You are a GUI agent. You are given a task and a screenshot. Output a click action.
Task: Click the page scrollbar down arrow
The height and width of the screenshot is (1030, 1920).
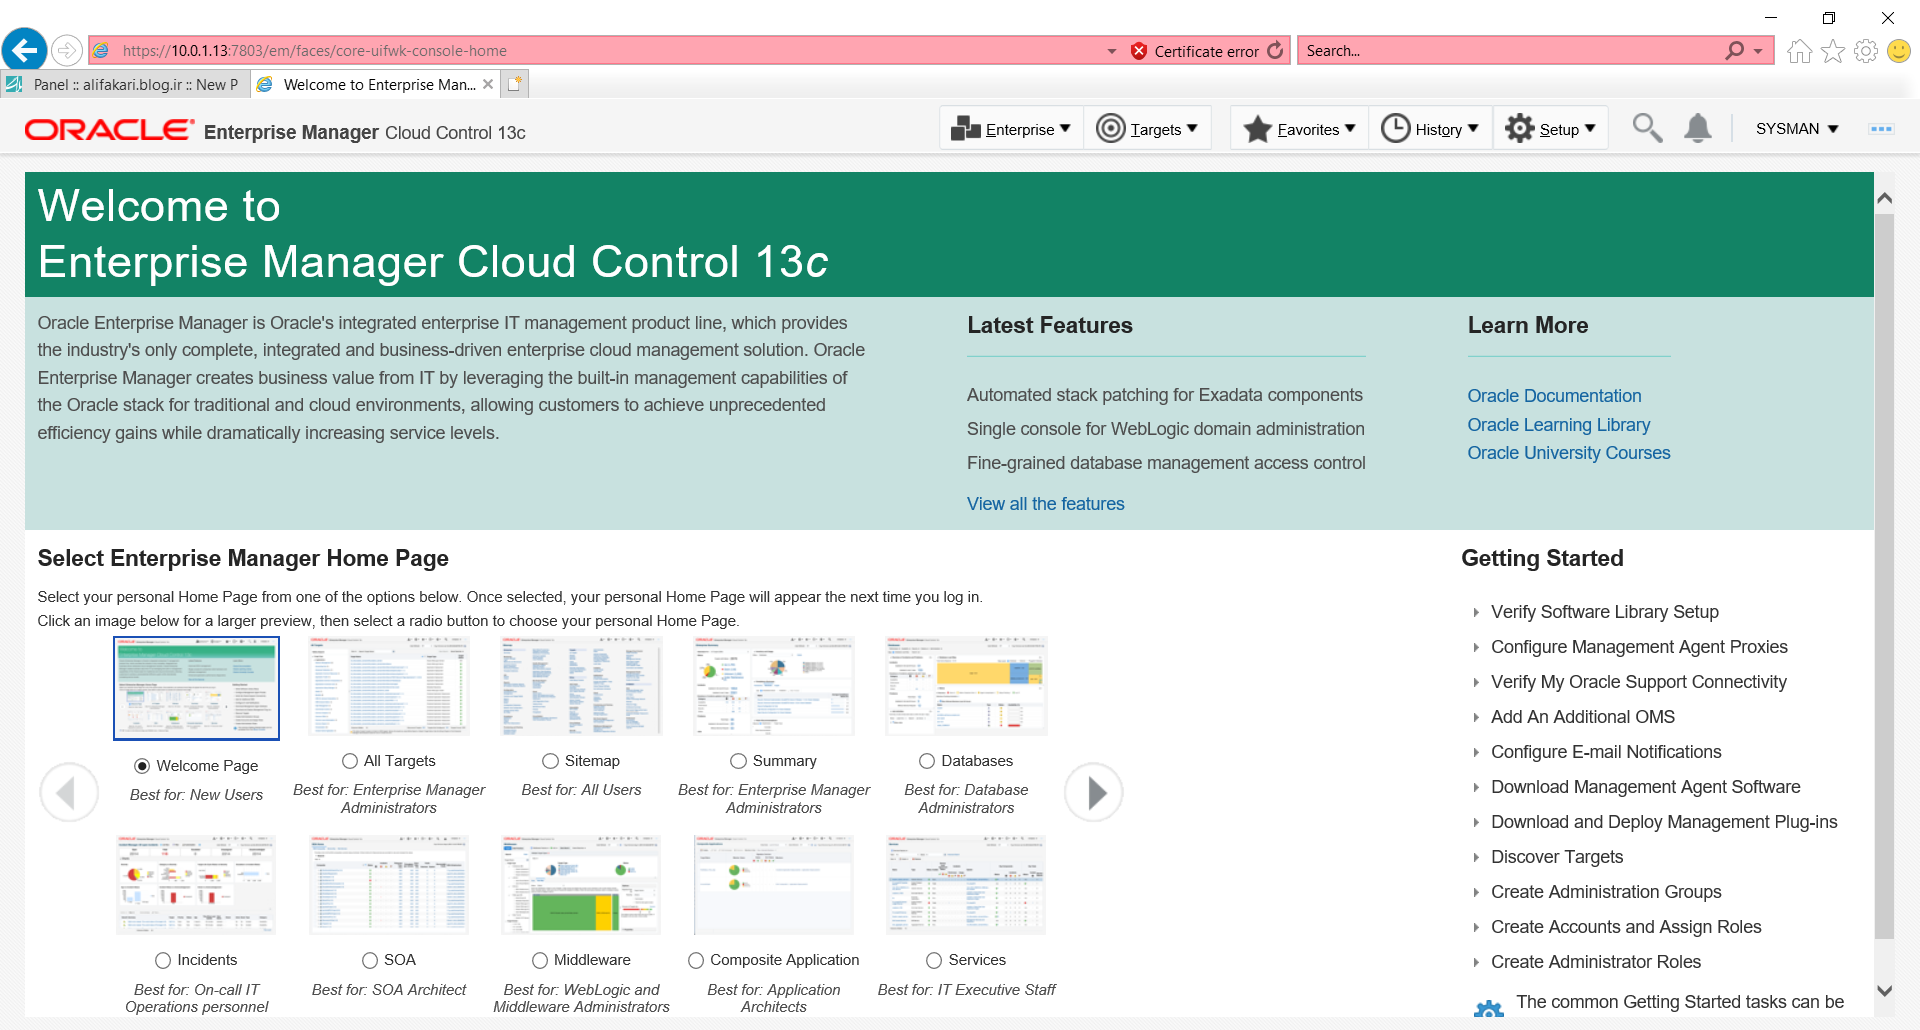coord(1884,991)
